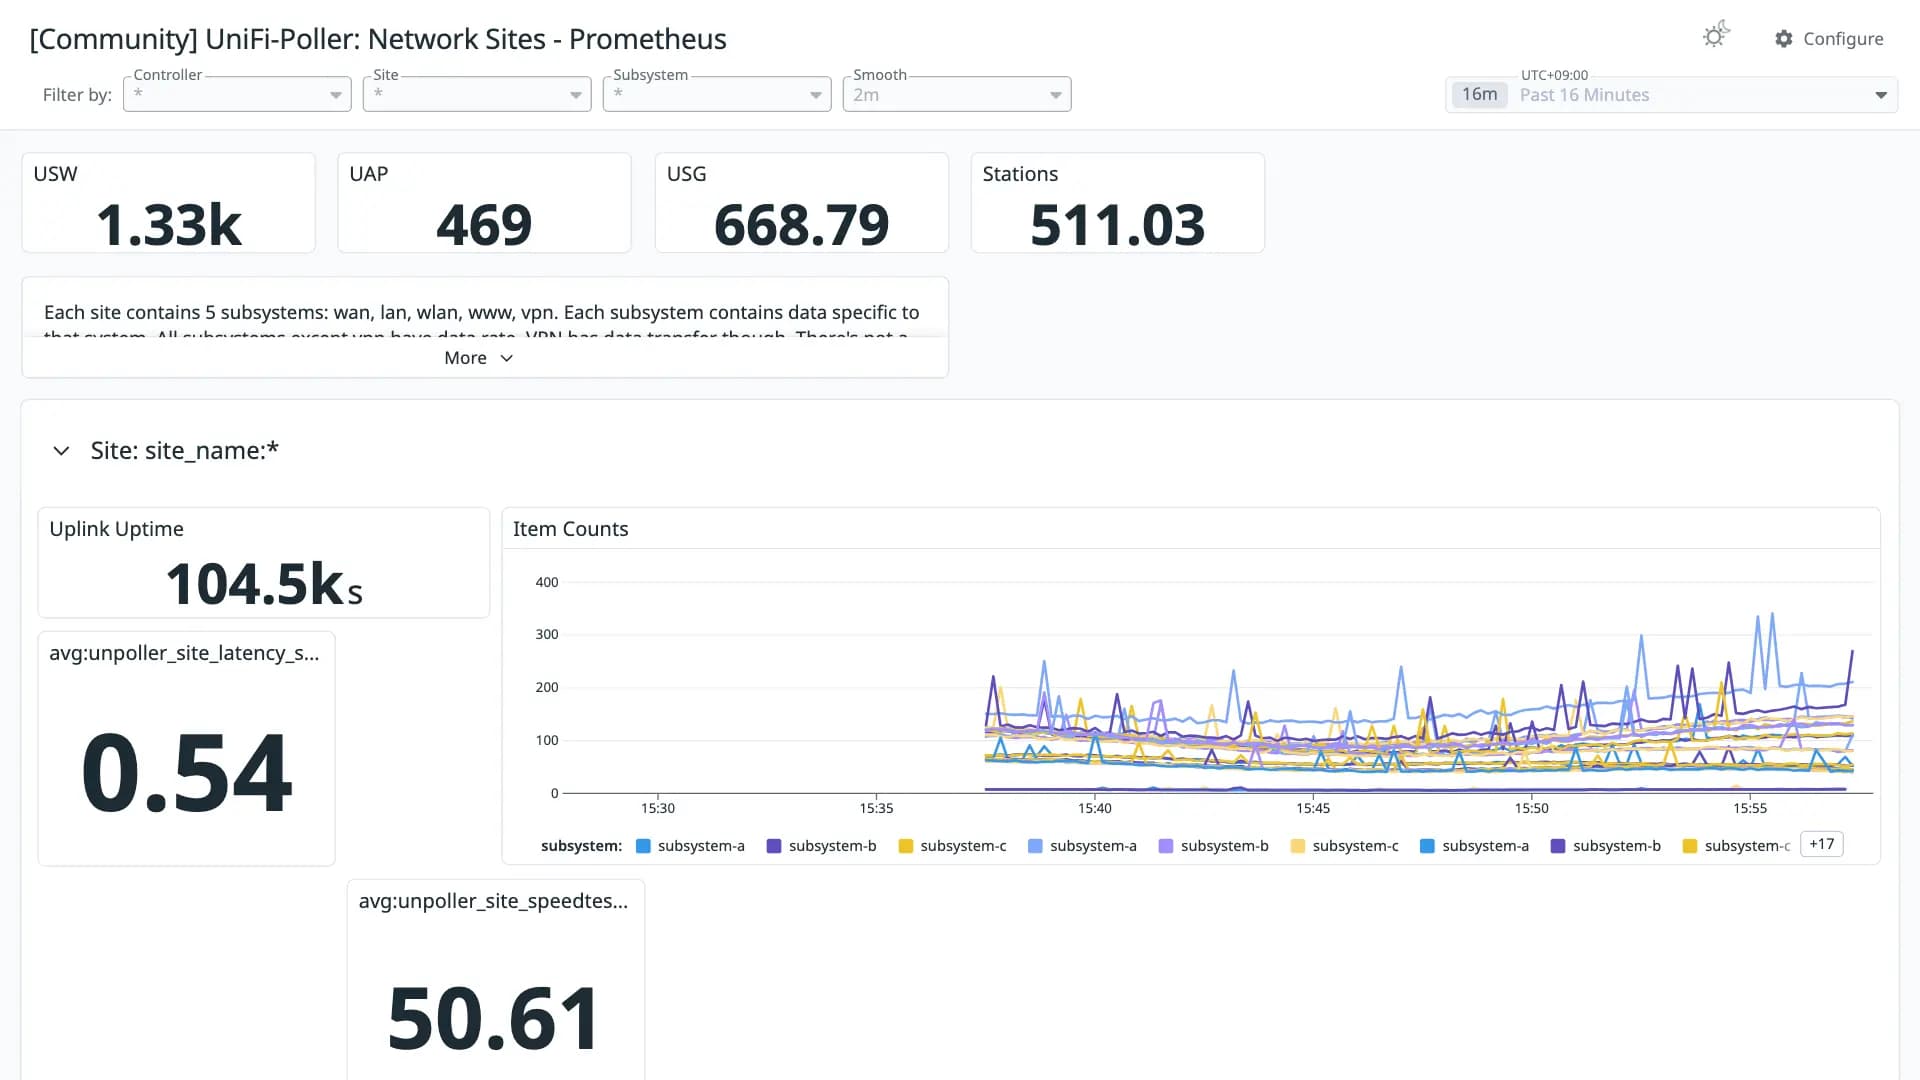Click the Stations widget title
The width and height of the screenshot is (1920, 1080).
pyautogui.click(x=1020, y=174)
